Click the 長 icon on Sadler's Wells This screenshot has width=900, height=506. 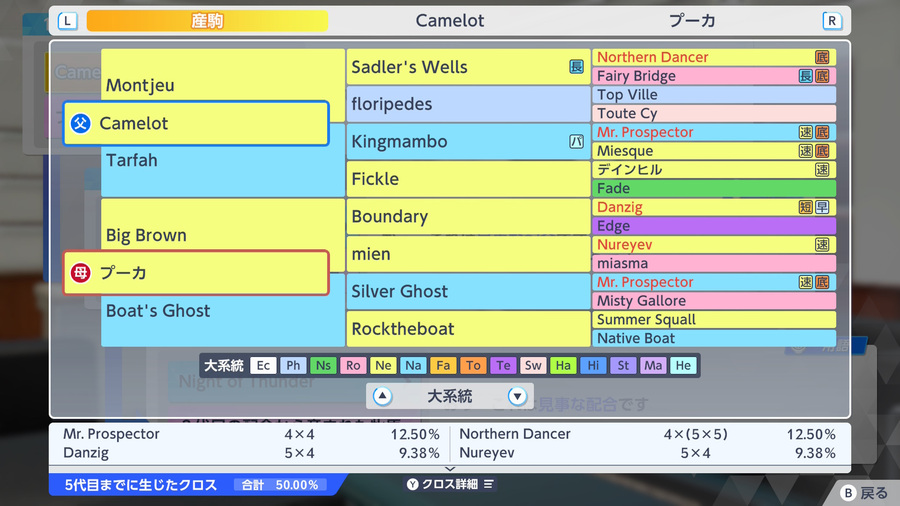tap(576, 67)
